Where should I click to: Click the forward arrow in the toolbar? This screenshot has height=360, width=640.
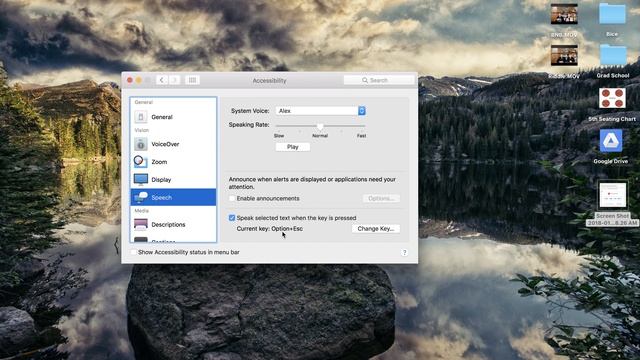pyautogui.click(x=174, y=80)
